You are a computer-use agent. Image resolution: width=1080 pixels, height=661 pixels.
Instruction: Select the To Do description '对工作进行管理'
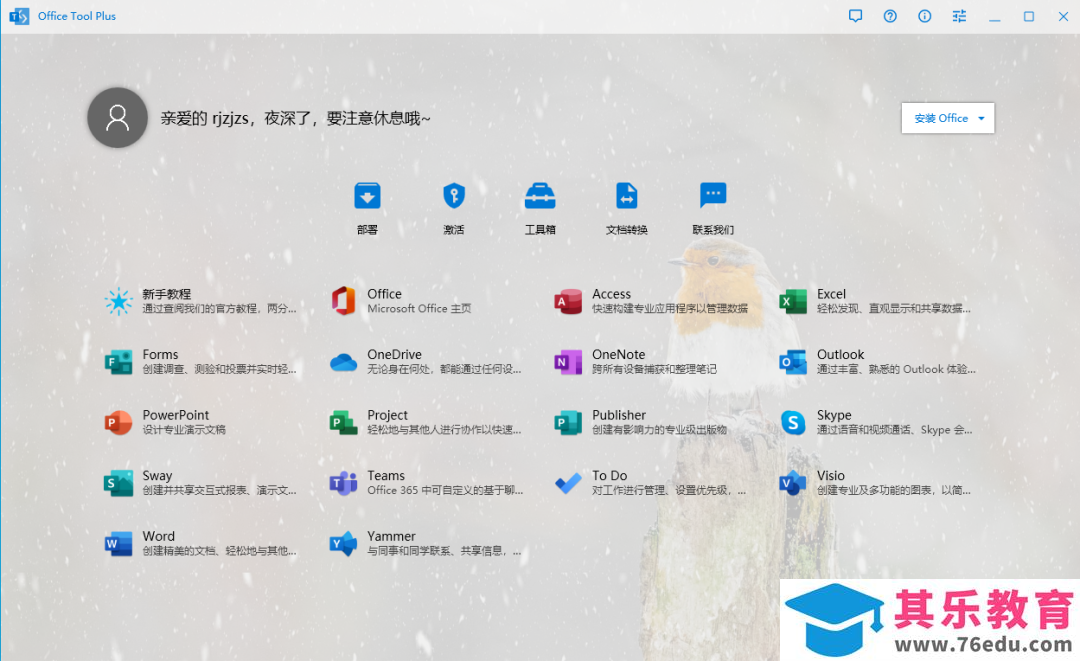629,491
